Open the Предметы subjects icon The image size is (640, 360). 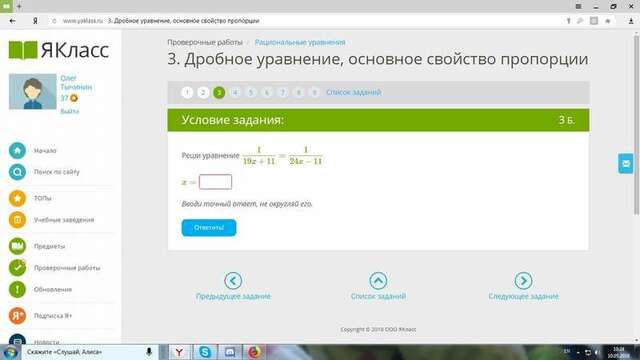coord(17,246)
